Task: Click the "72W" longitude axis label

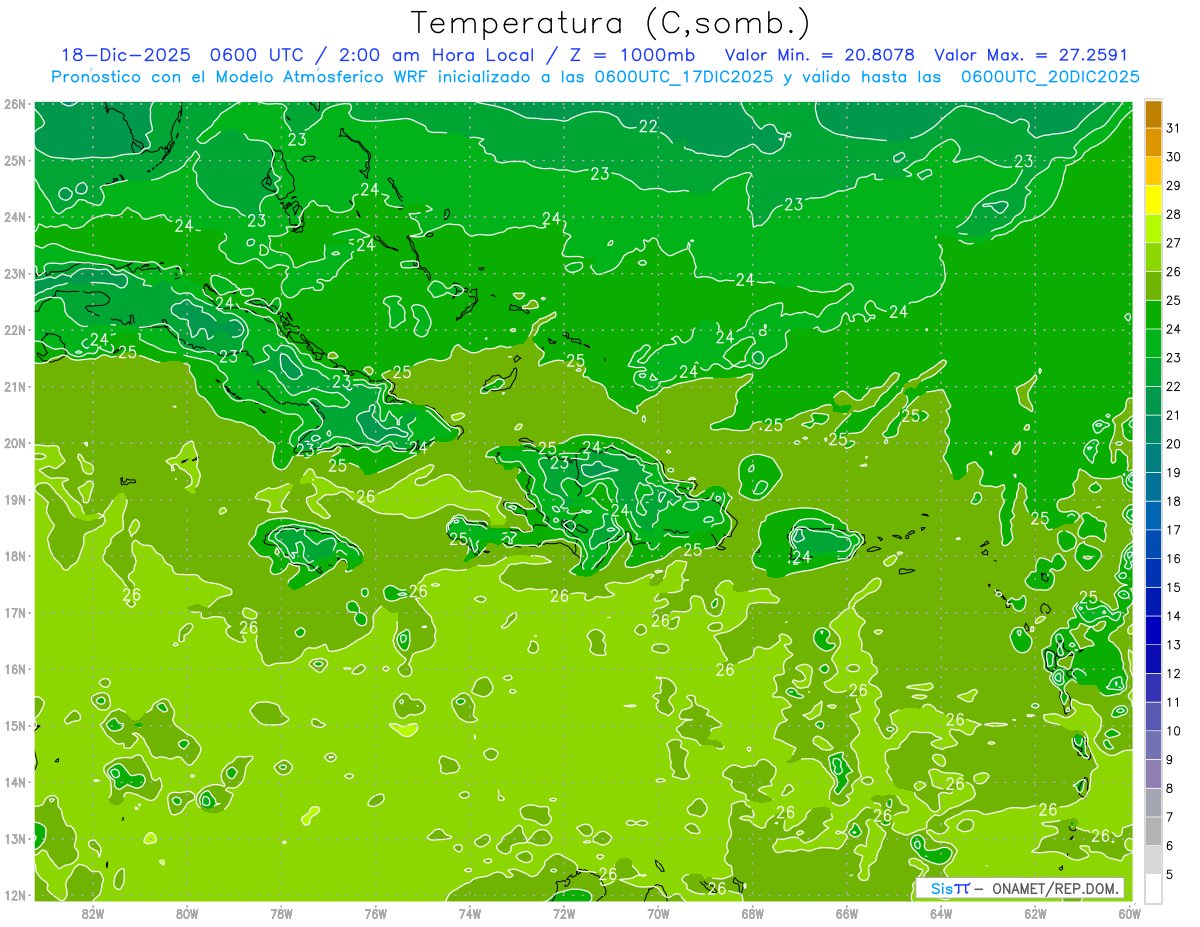Action: point(564,913)
